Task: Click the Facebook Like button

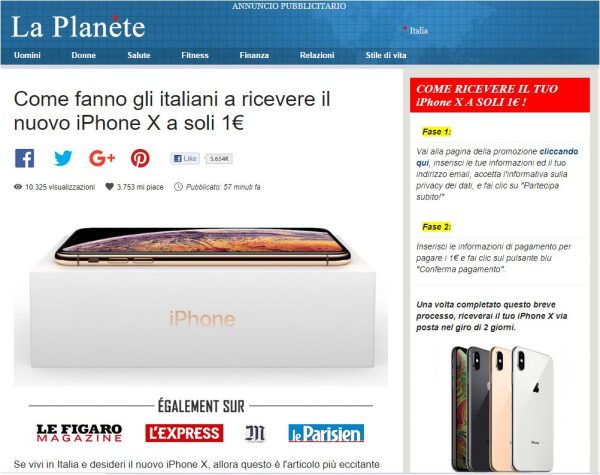Action: coord(185,158)
